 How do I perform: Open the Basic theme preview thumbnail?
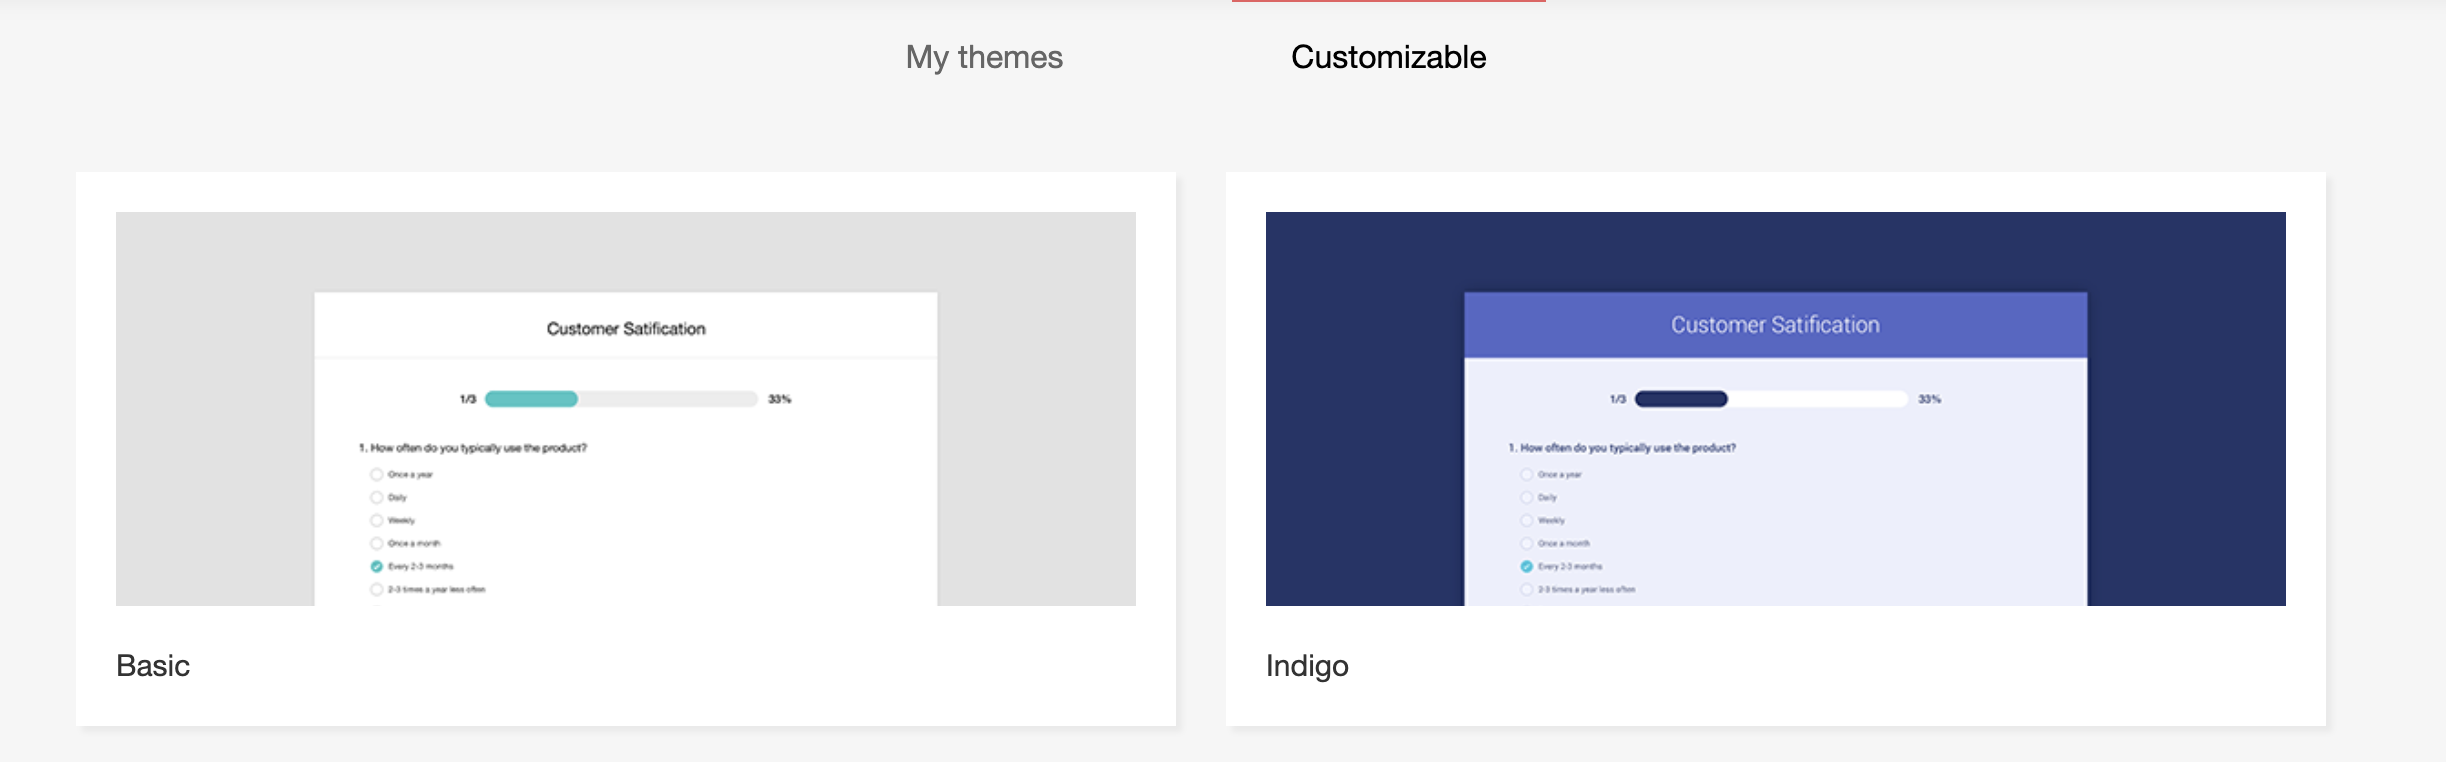(x=625, y=408)
